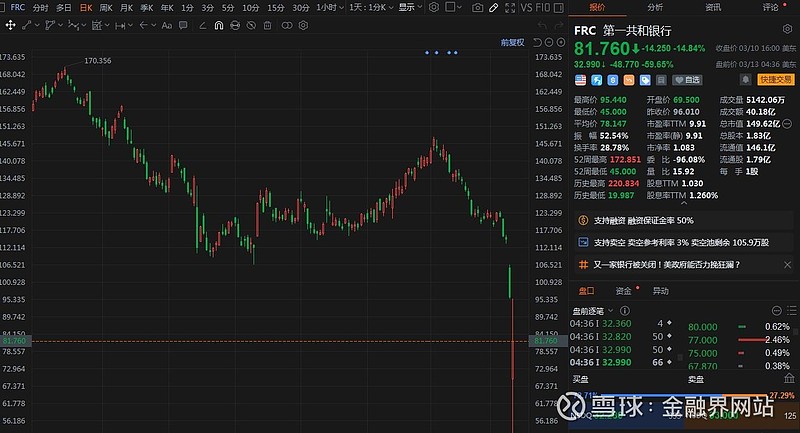This screenshot has height=433, width=800.
Task: Select the angle measurement drawing tool
Action: (x=203, y=26)
